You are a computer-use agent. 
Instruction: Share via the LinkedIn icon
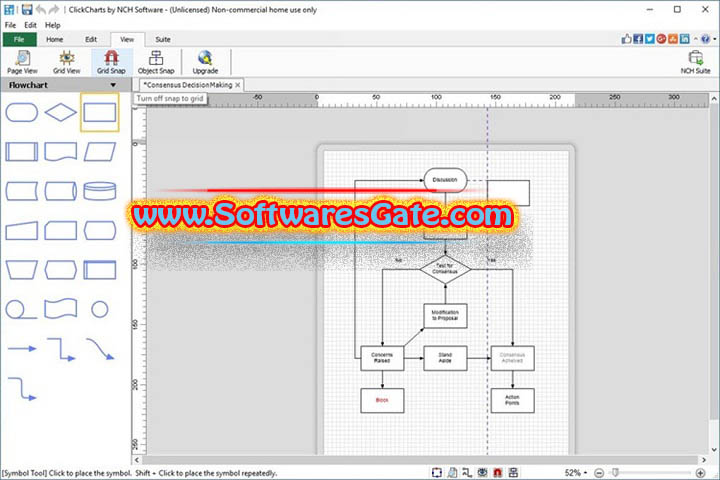(685, 39)
